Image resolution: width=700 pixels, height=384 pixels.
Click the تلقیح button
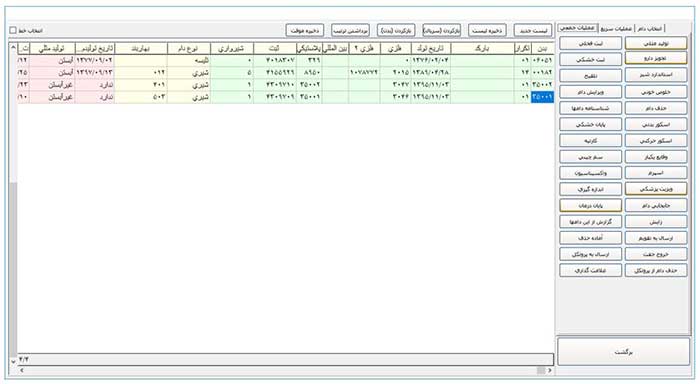(x=591, y=75)
